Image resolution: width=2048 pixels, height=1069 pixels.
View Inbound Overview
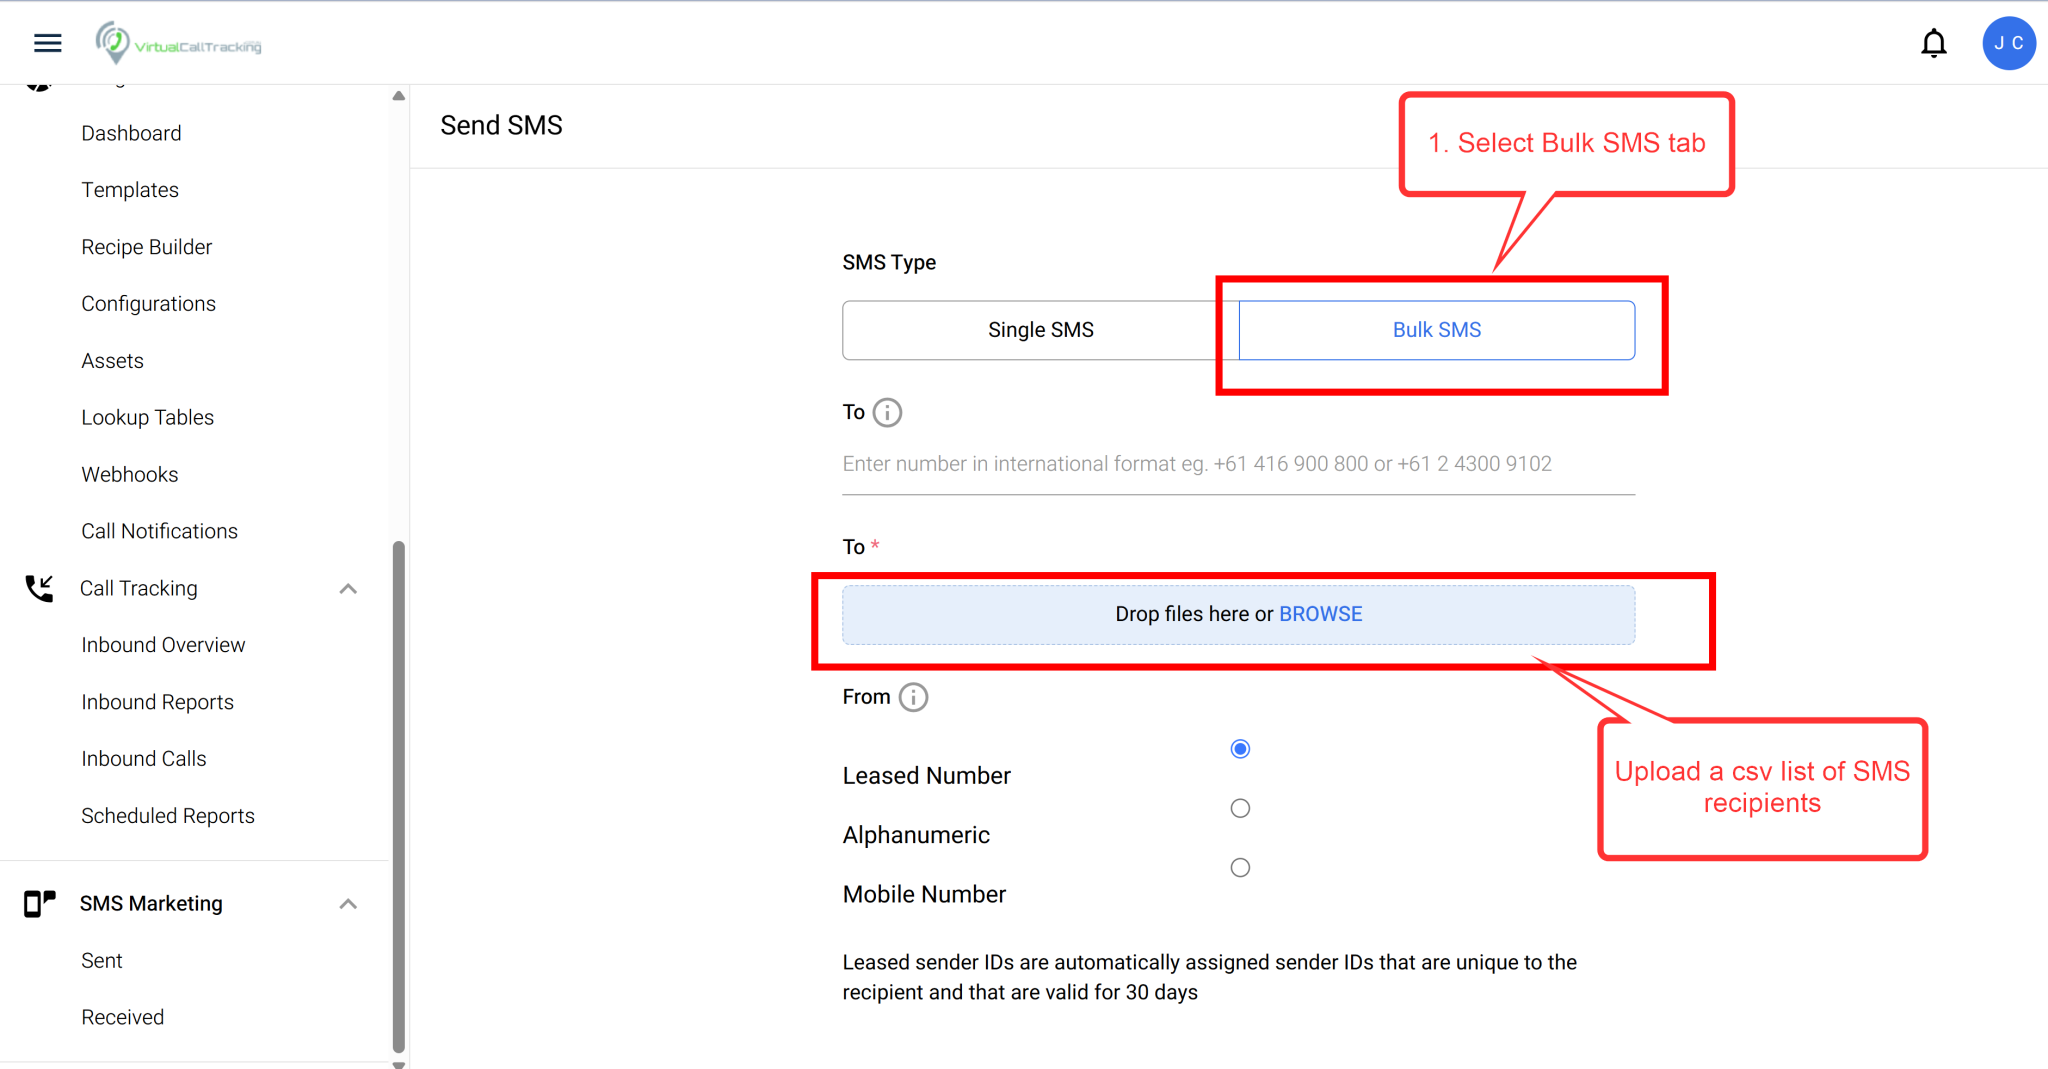(x=163, y=645)
